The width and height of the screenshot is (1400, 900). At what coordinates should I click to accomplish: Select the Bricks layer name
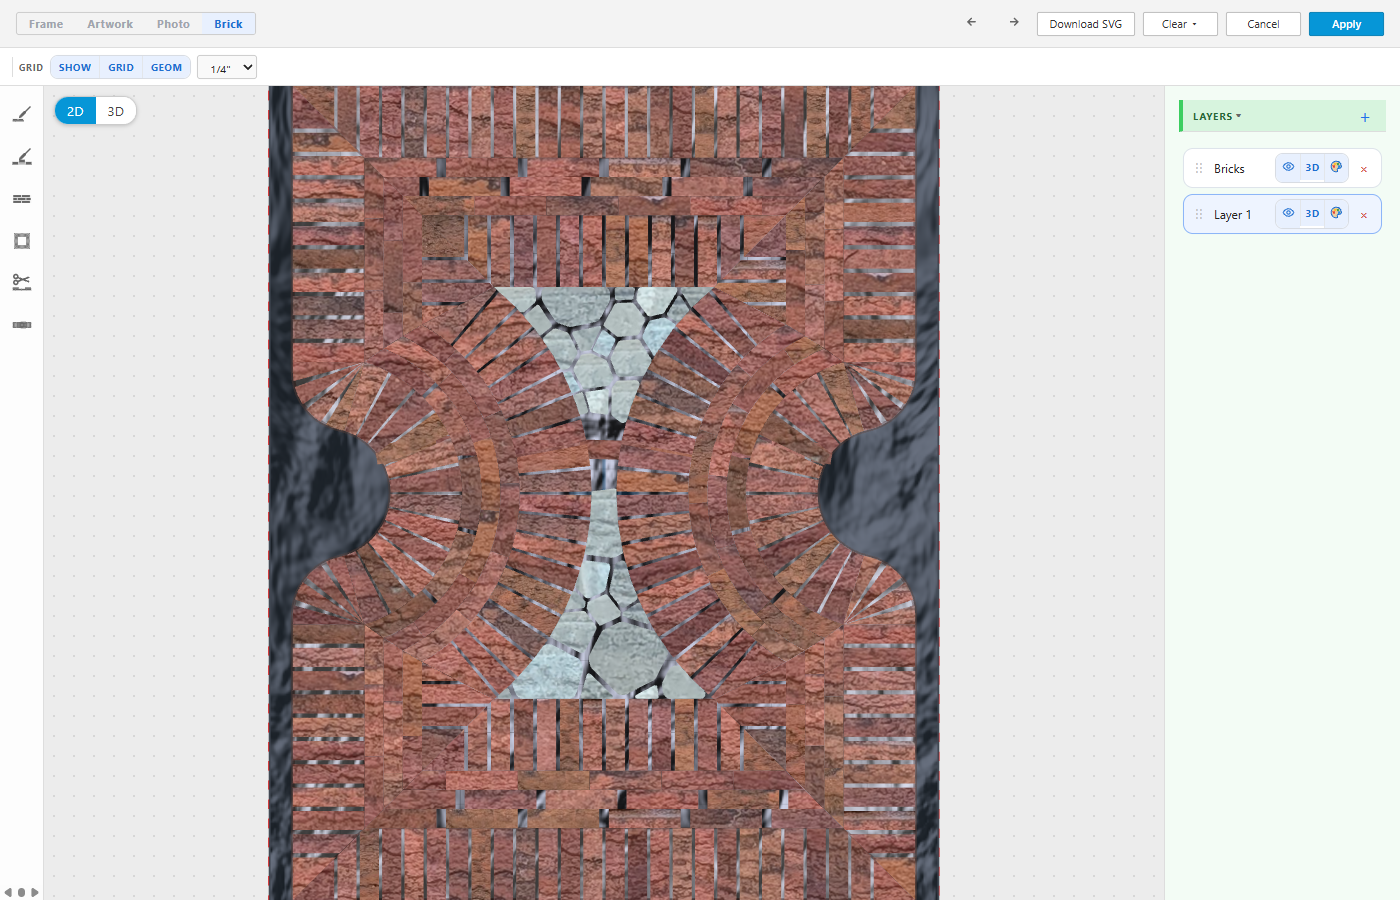click(1229, 169)
